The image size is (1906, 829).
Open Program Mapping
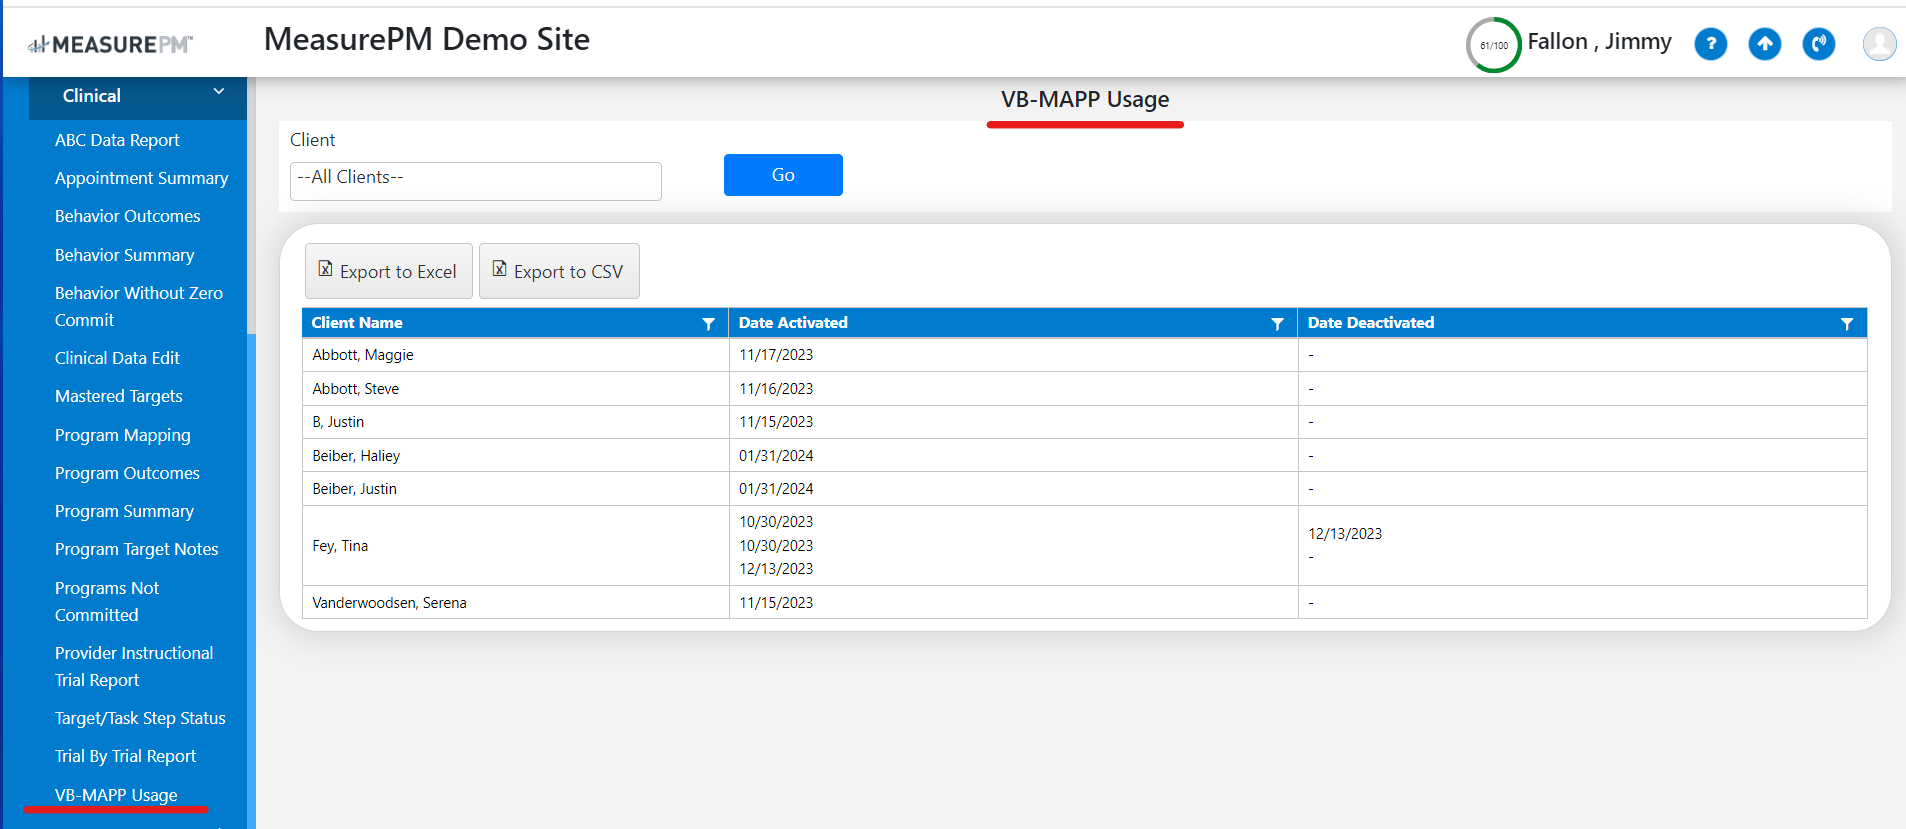(x=122, y=435)
